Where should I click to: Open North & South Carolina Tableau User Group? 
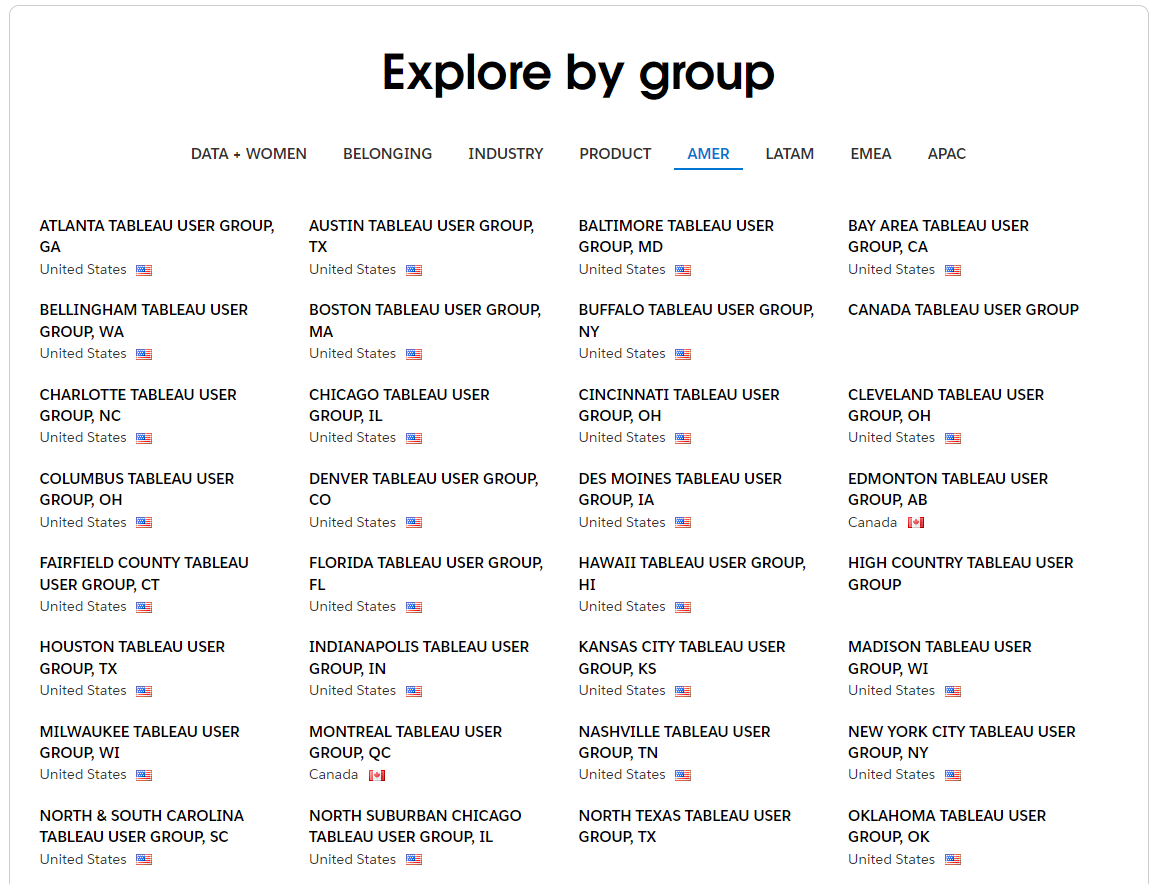coord(142,826)
